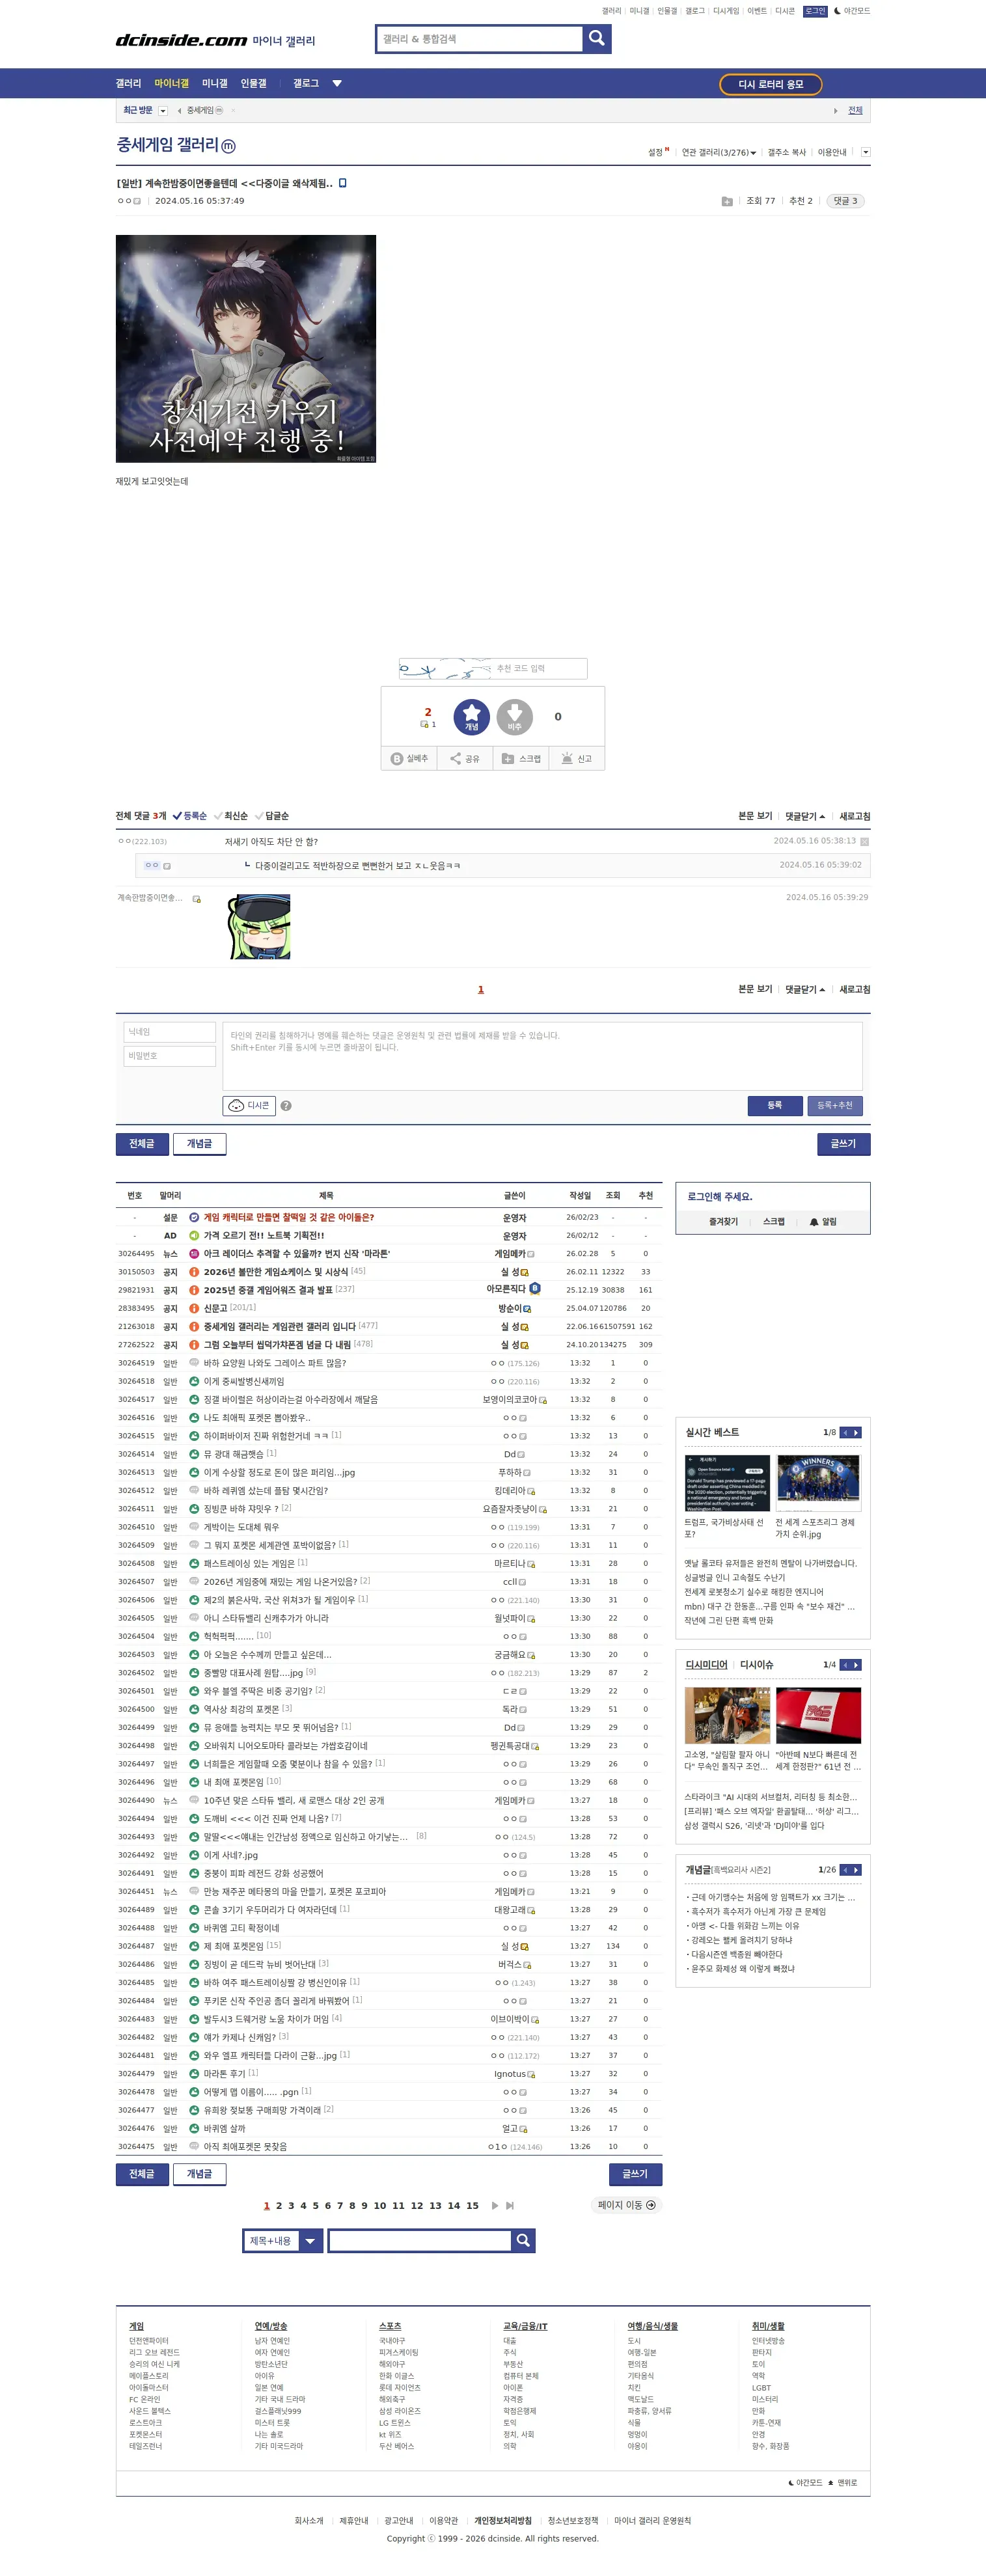Click the 비밀번호 input field
The width and height of the screenshot is (986, 2576).
[x=170, y=1056]
